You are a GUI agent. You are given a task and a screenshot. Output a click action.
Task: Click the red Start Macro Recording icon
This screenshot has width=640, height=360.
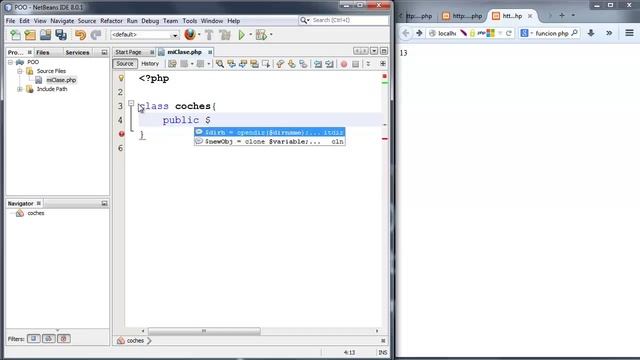coord(344,64)
